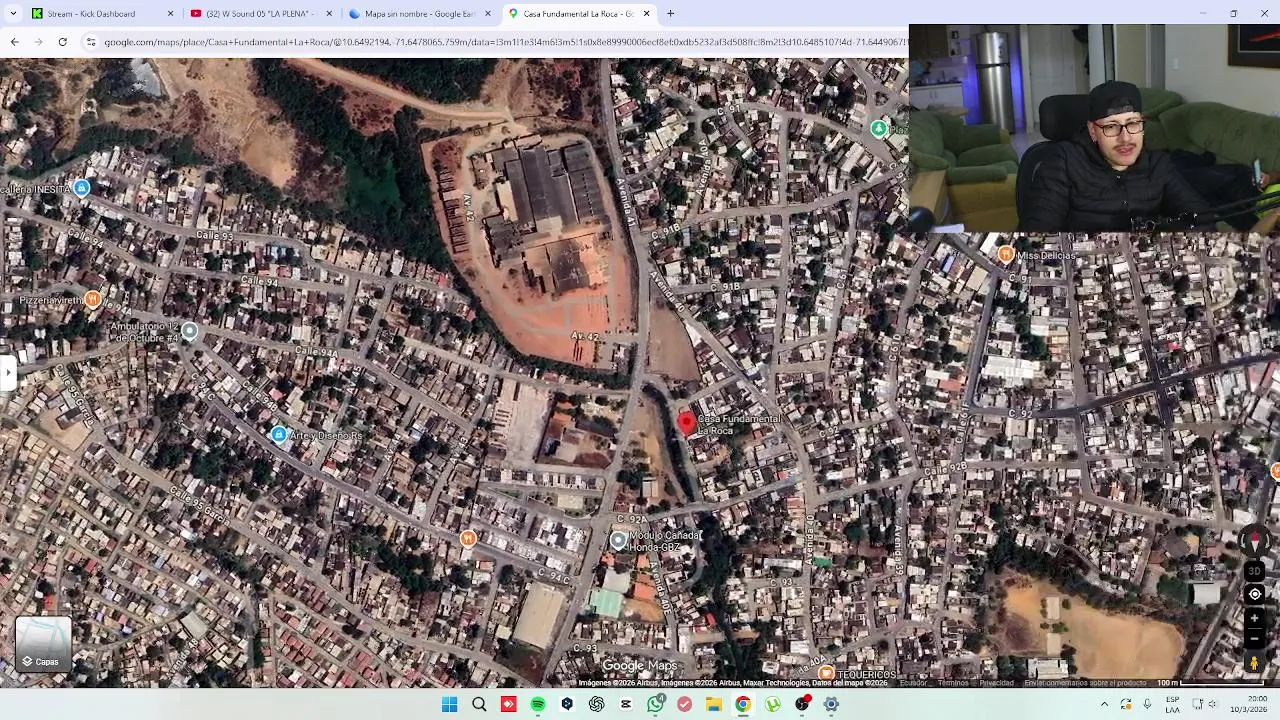Open WhatsApp from the taskbar

(x=655, y=704)
